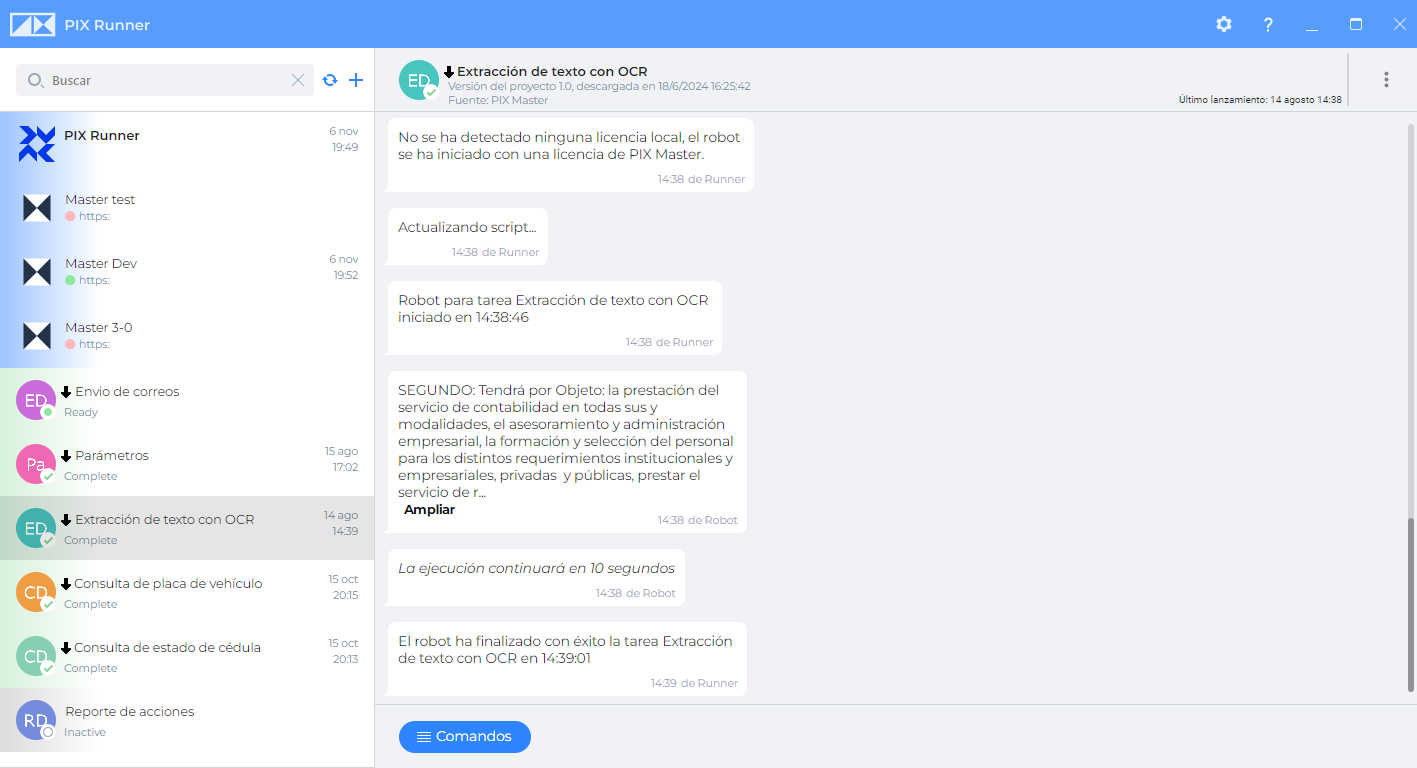The image size is (1417, 768).
Task: Click the download arrow next to Envío de correos
Action: click(66, 392)
